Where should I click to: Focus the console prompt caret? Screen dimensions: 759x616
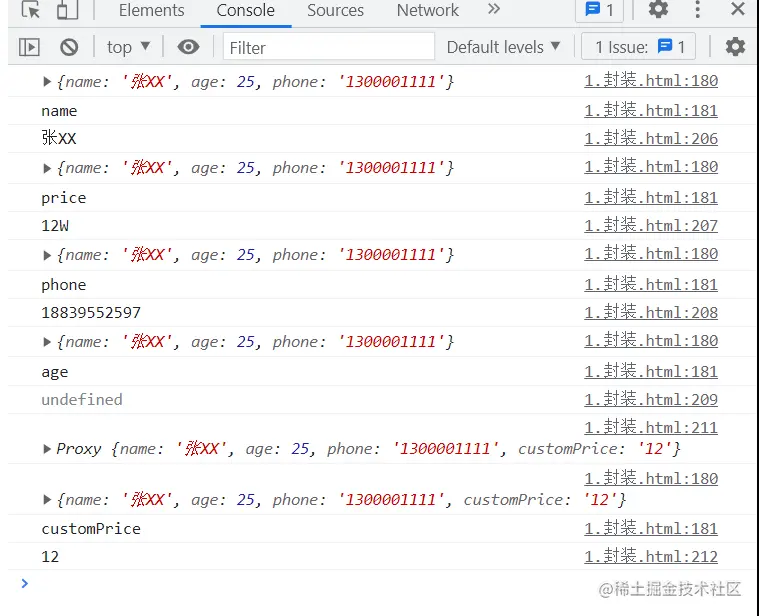click(x=25, y=584)
